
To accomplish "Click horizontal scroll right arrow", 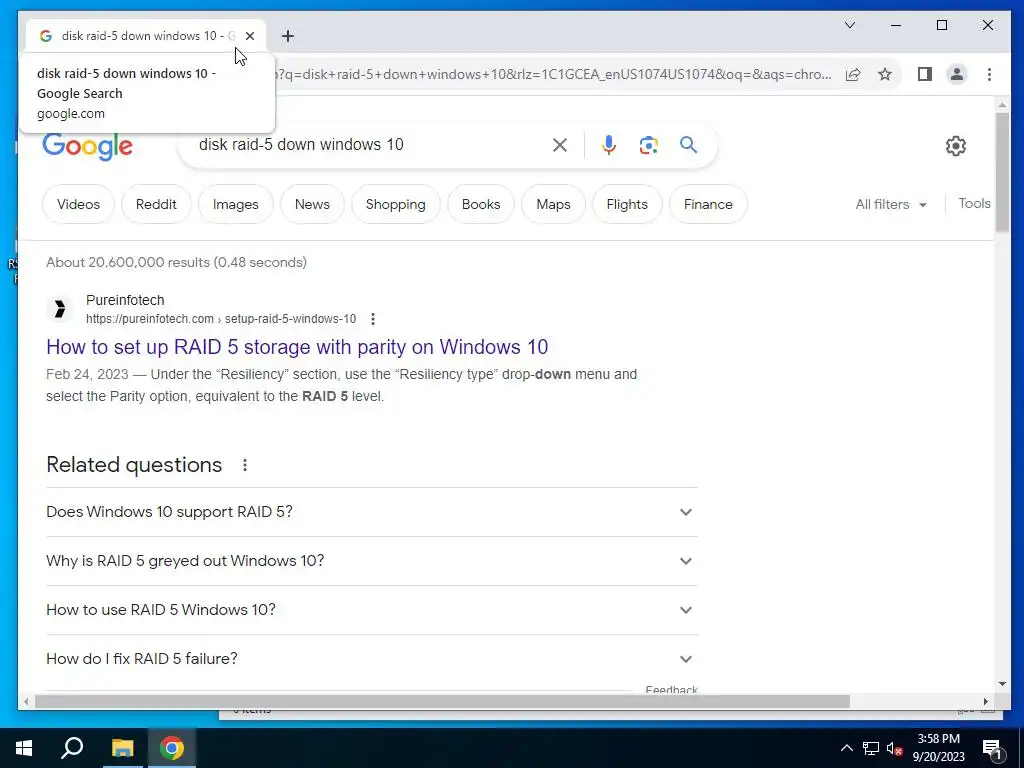I will [x=986, y=702].
